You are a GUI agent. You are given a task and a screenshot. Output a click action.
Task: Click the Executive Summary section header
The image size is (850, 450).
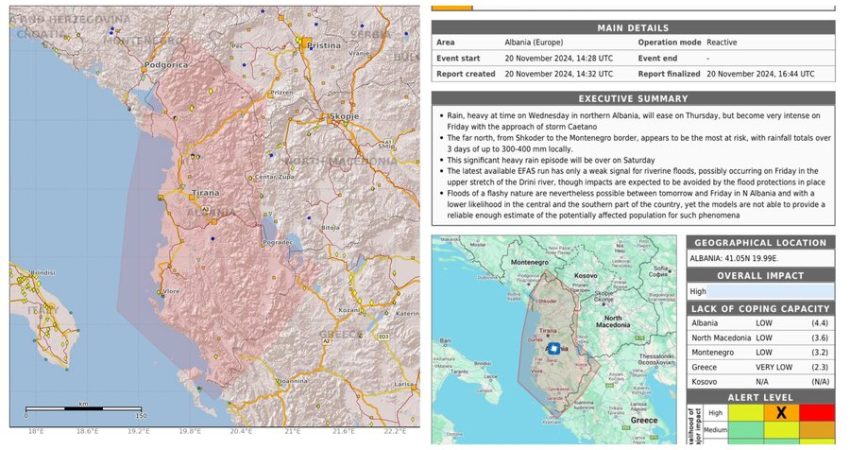[632, 99]
